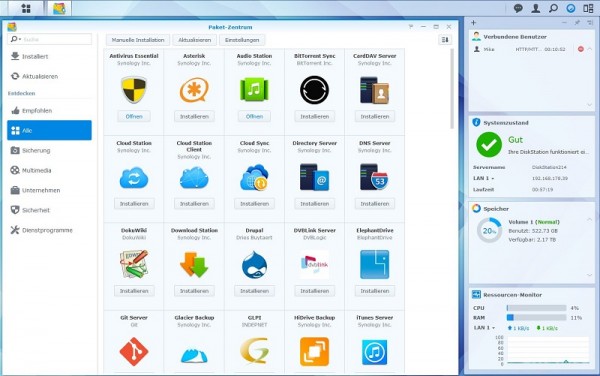Click the CPU usage bar

[536, 308]
